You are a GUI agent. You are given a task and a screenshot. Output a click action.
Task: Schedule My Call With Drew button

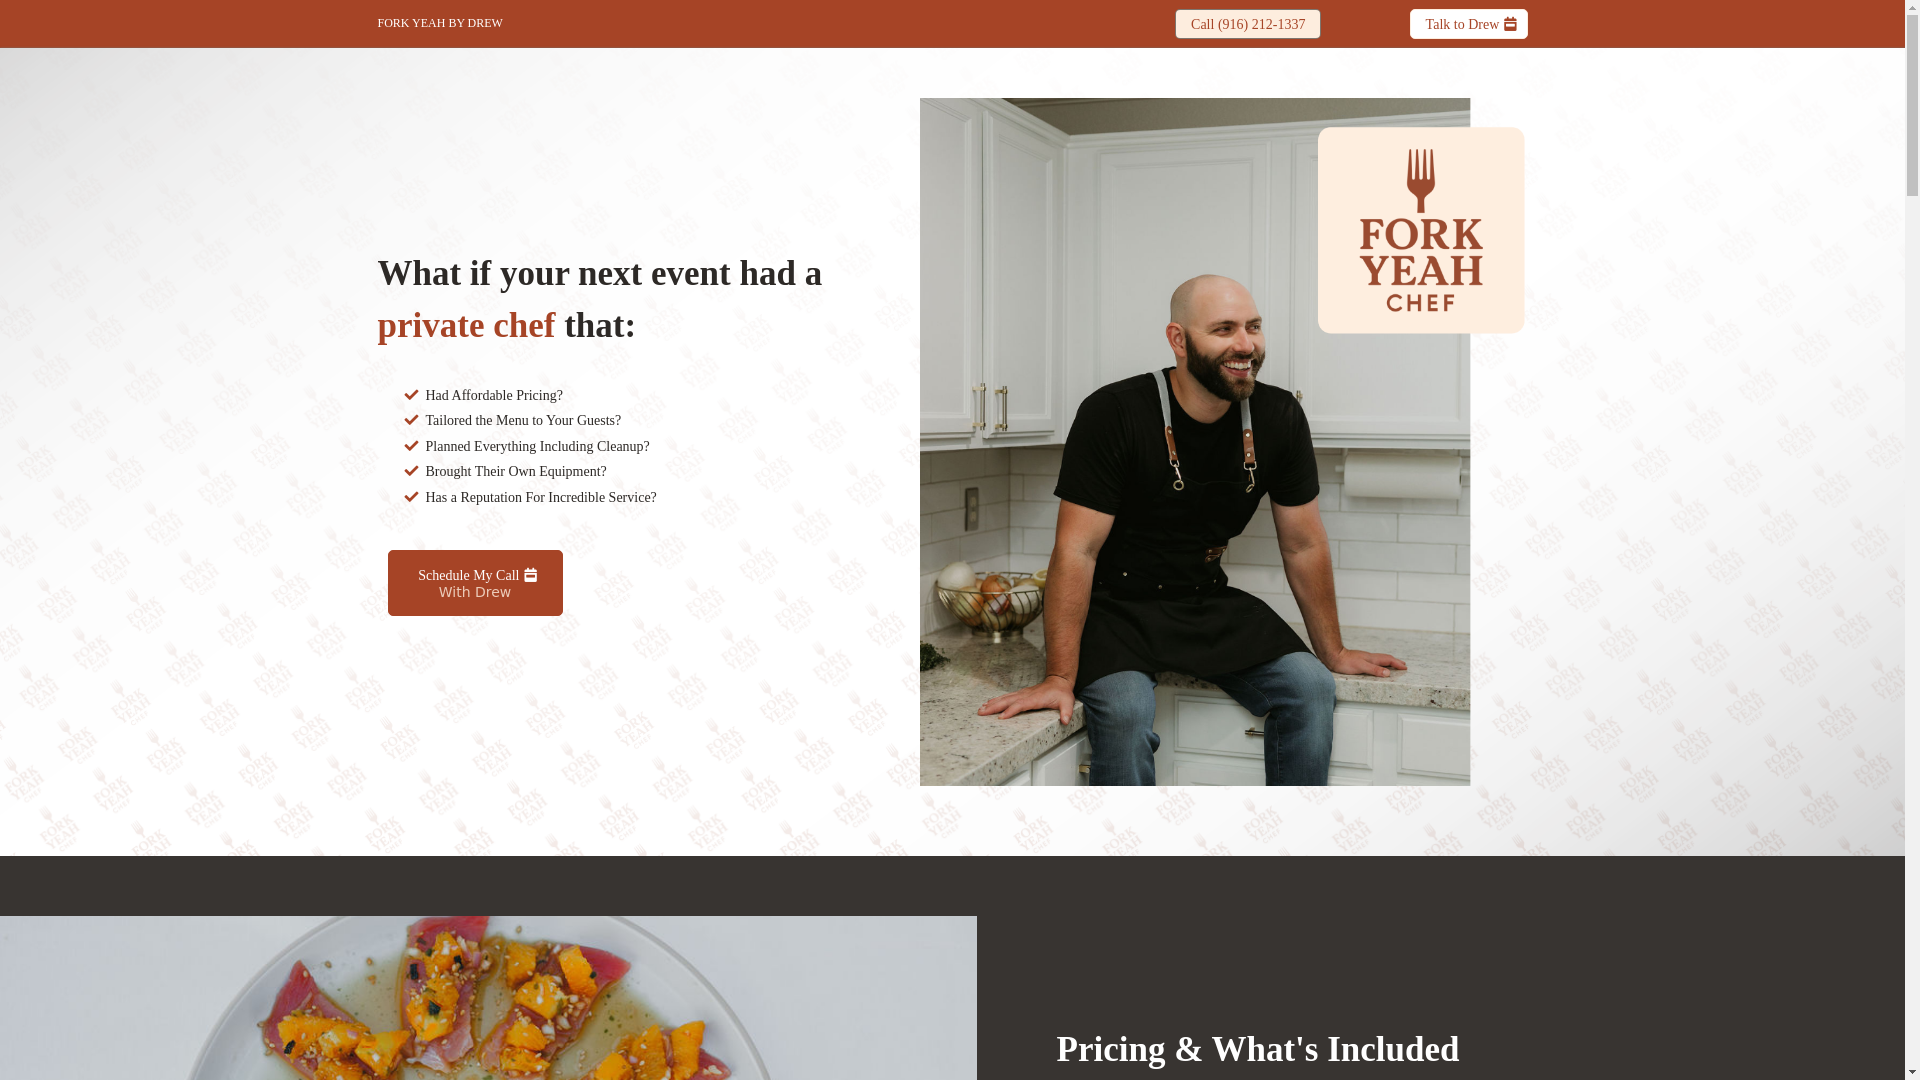475,583
